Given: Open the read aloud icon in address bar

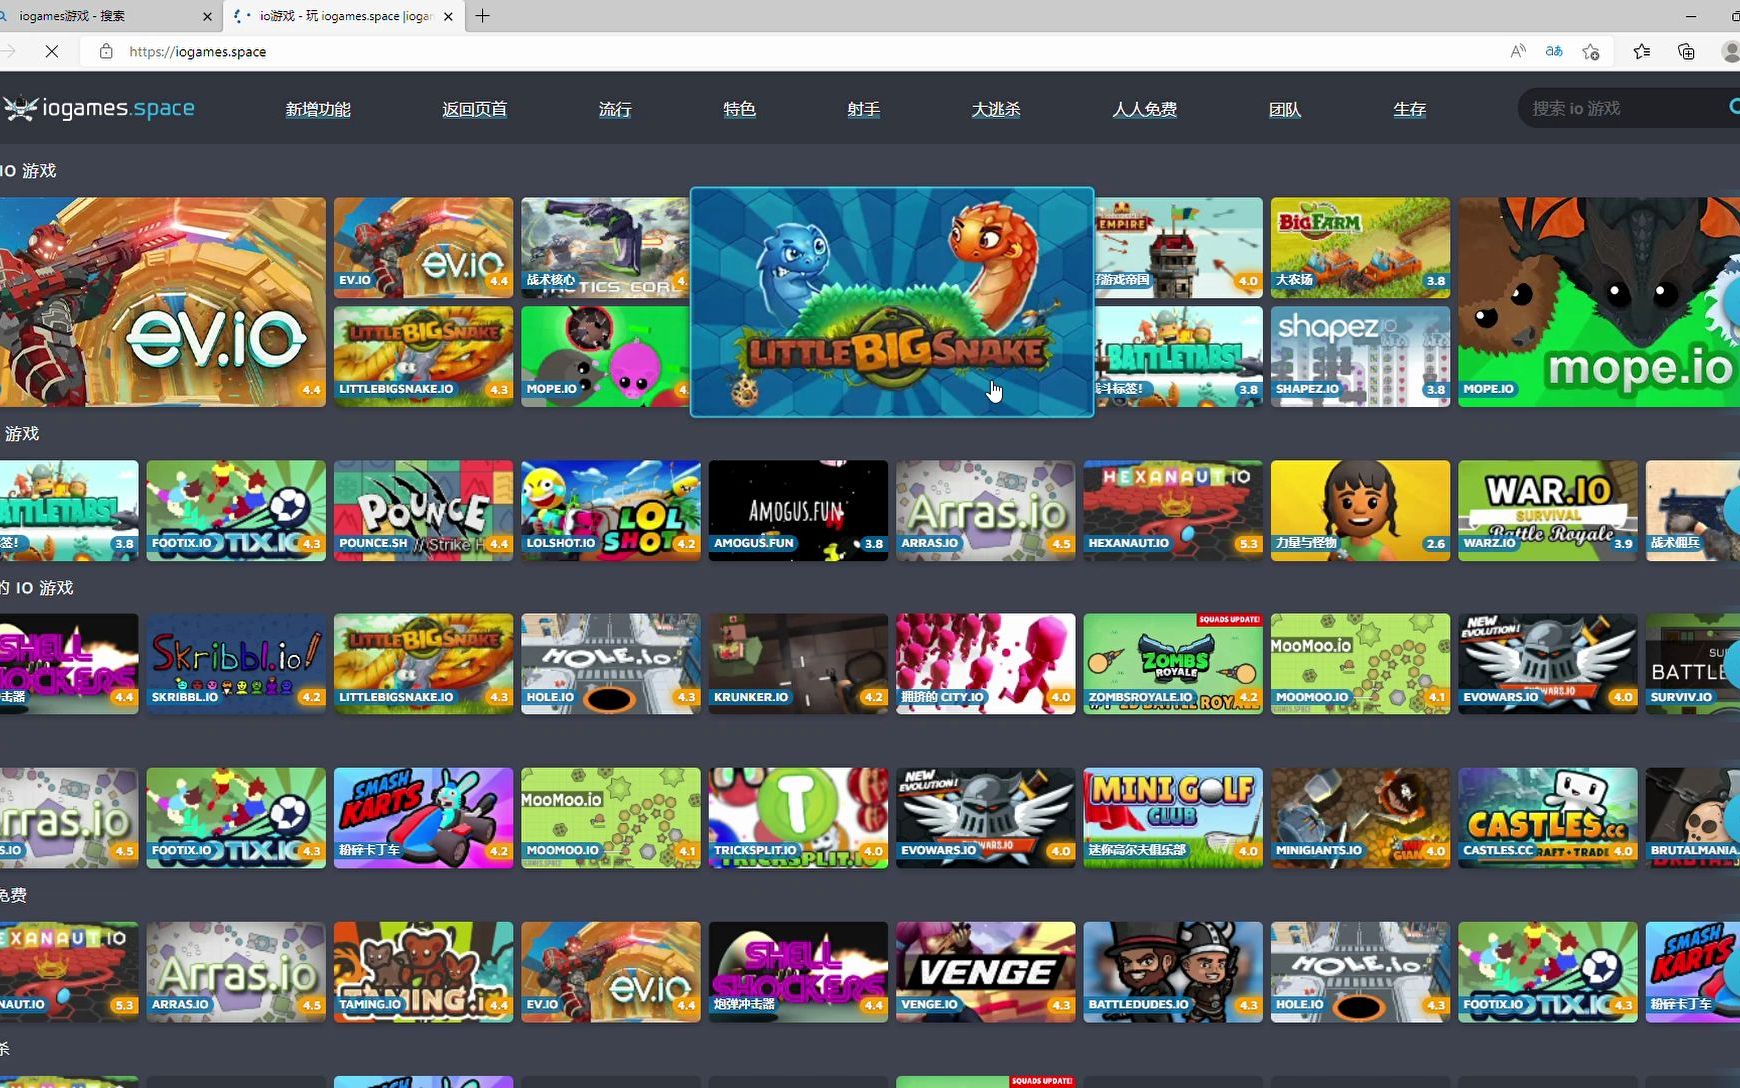Looking at the screenshot, I should 1518,51.
